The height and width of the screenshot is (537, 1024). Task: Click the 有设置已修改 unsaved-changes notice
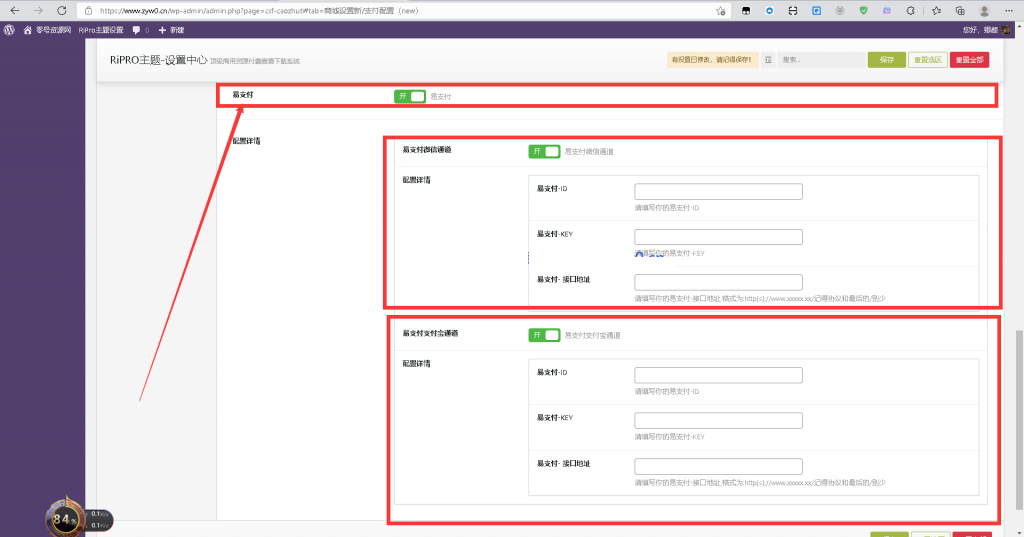(x=712, y=59)
